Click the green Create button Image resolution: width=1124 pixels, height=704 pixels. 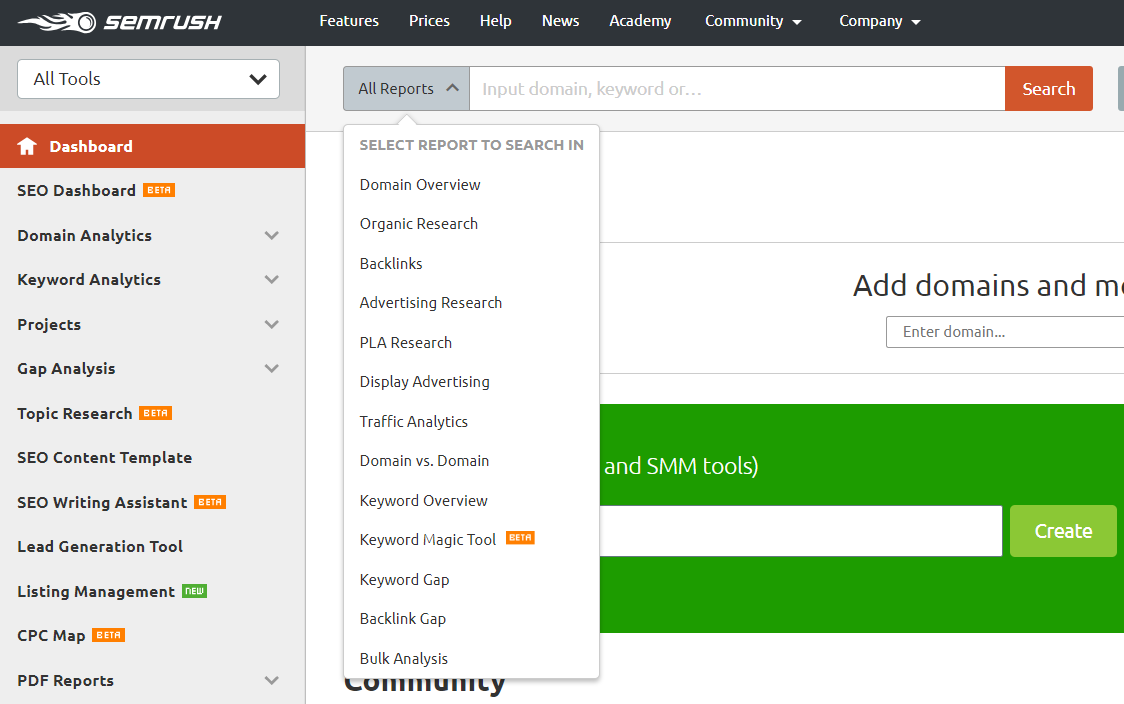(x=1063, y=531)
